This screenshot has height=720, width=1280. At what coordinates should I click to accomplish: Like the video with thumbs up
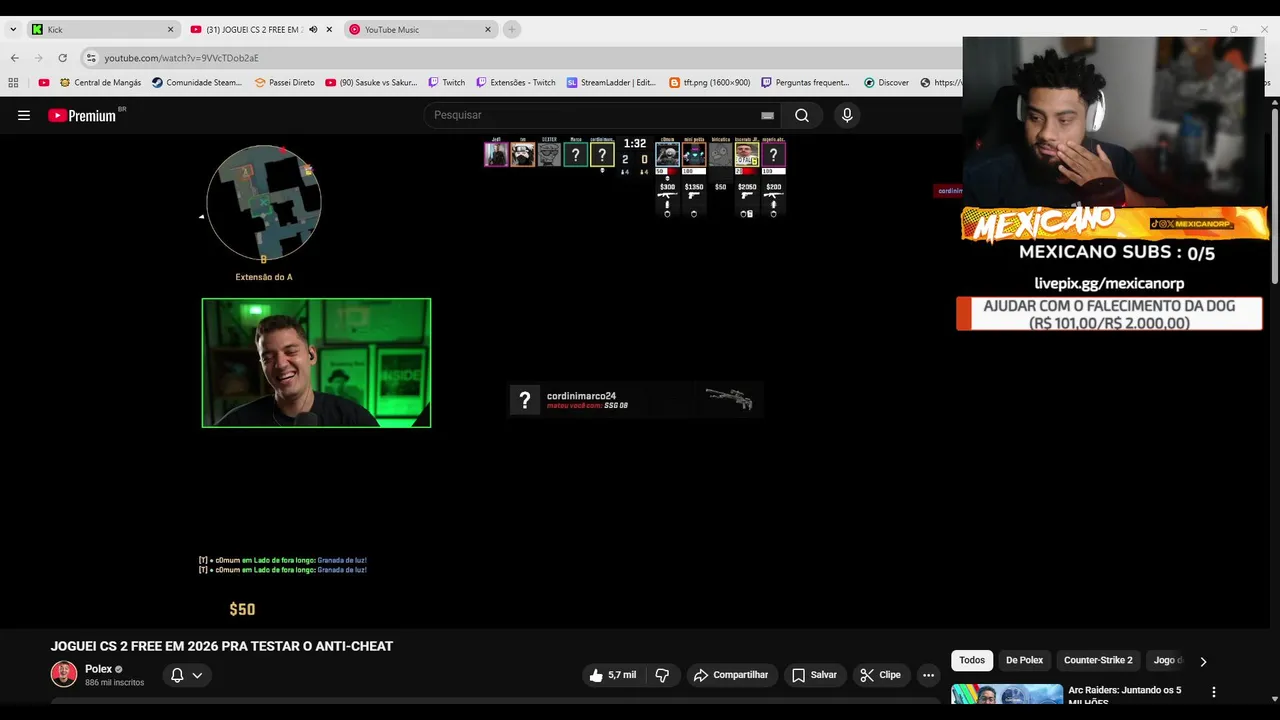point(612,675)
